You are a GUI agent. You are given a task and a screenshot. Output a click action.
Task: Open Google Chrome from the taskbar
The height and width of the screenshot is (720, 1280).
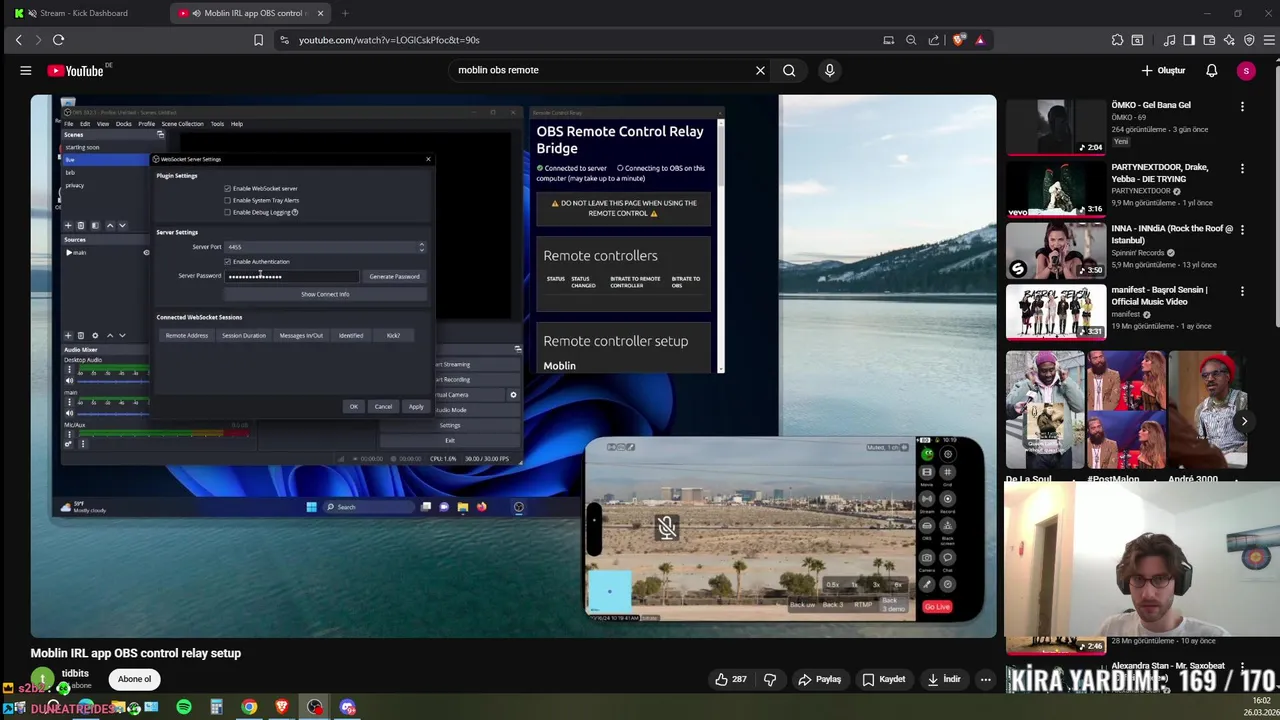click(x=249, y=707)
